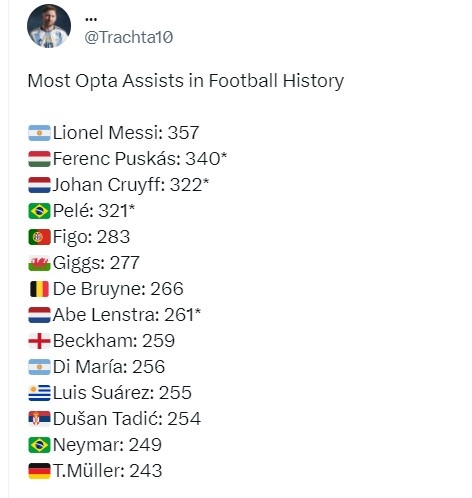
Task: Click the Netherlands flag beside Johan Cruyff
Action: pyautogui.click(x=39, y=185)
